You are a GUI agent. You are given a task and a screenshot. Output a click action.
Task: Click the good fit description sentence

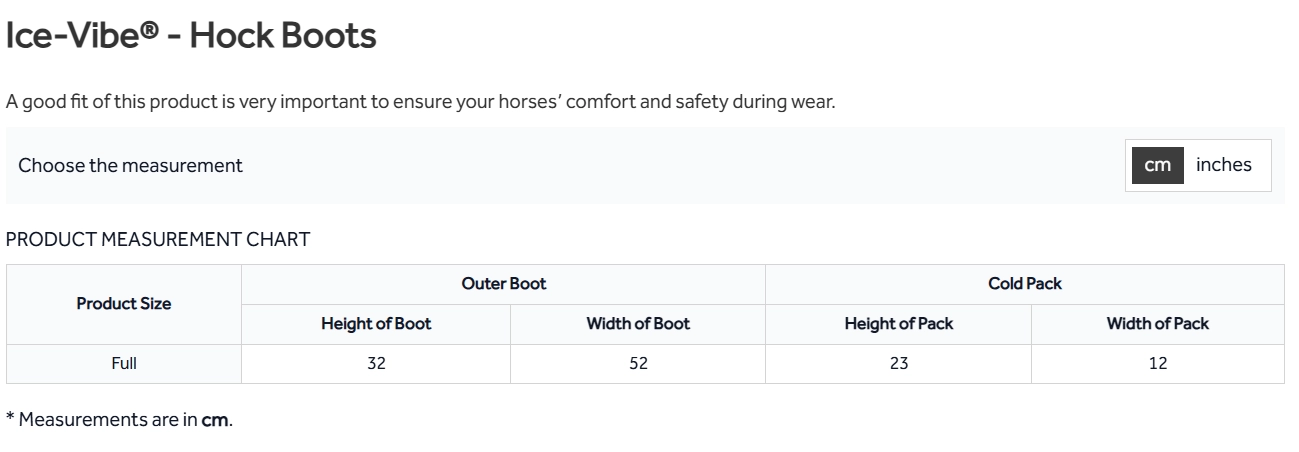pyautogui.click(x=420, y=102)
